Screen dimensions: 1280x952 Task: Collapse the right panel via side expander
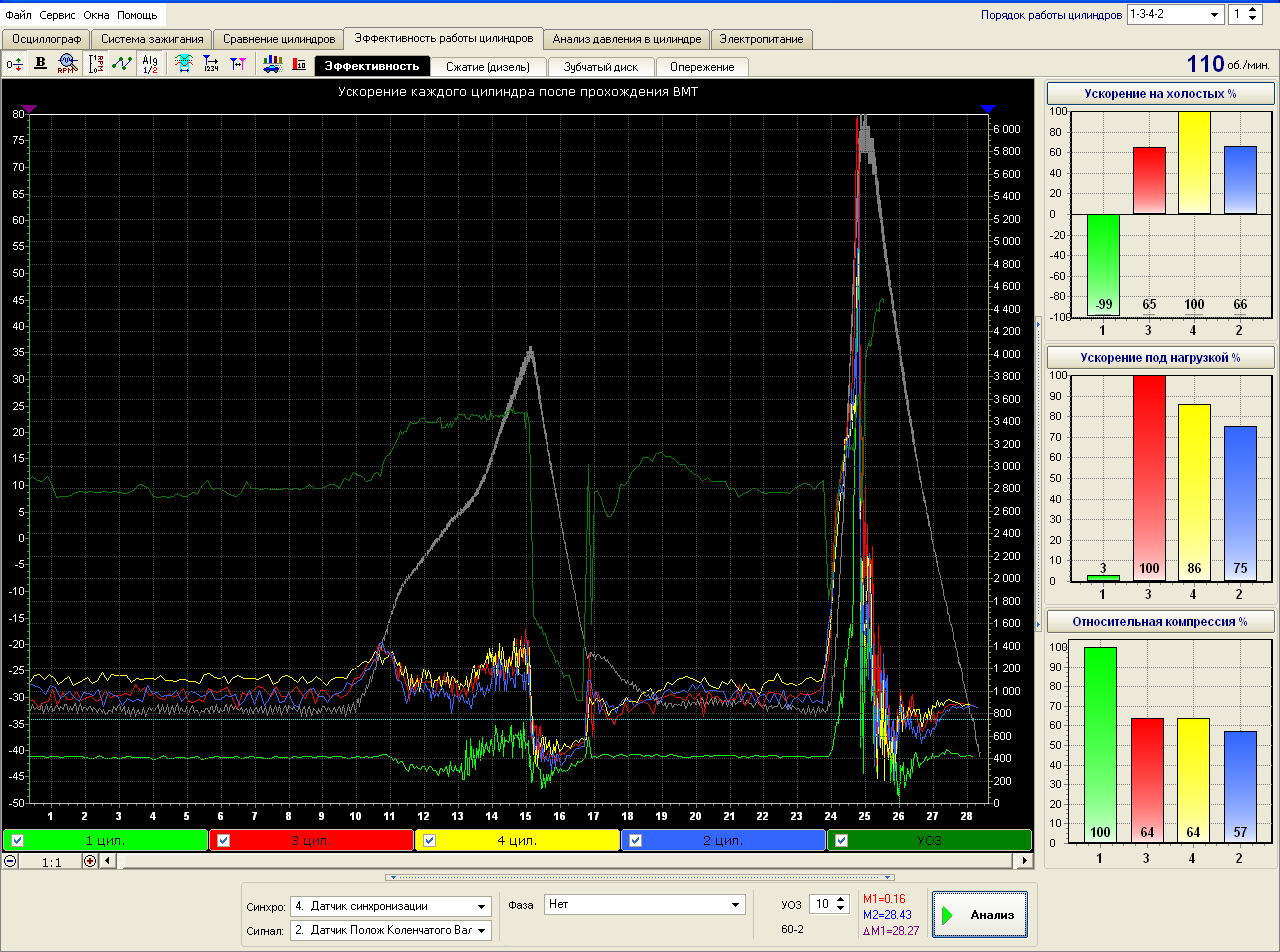tap(1039, 476)
